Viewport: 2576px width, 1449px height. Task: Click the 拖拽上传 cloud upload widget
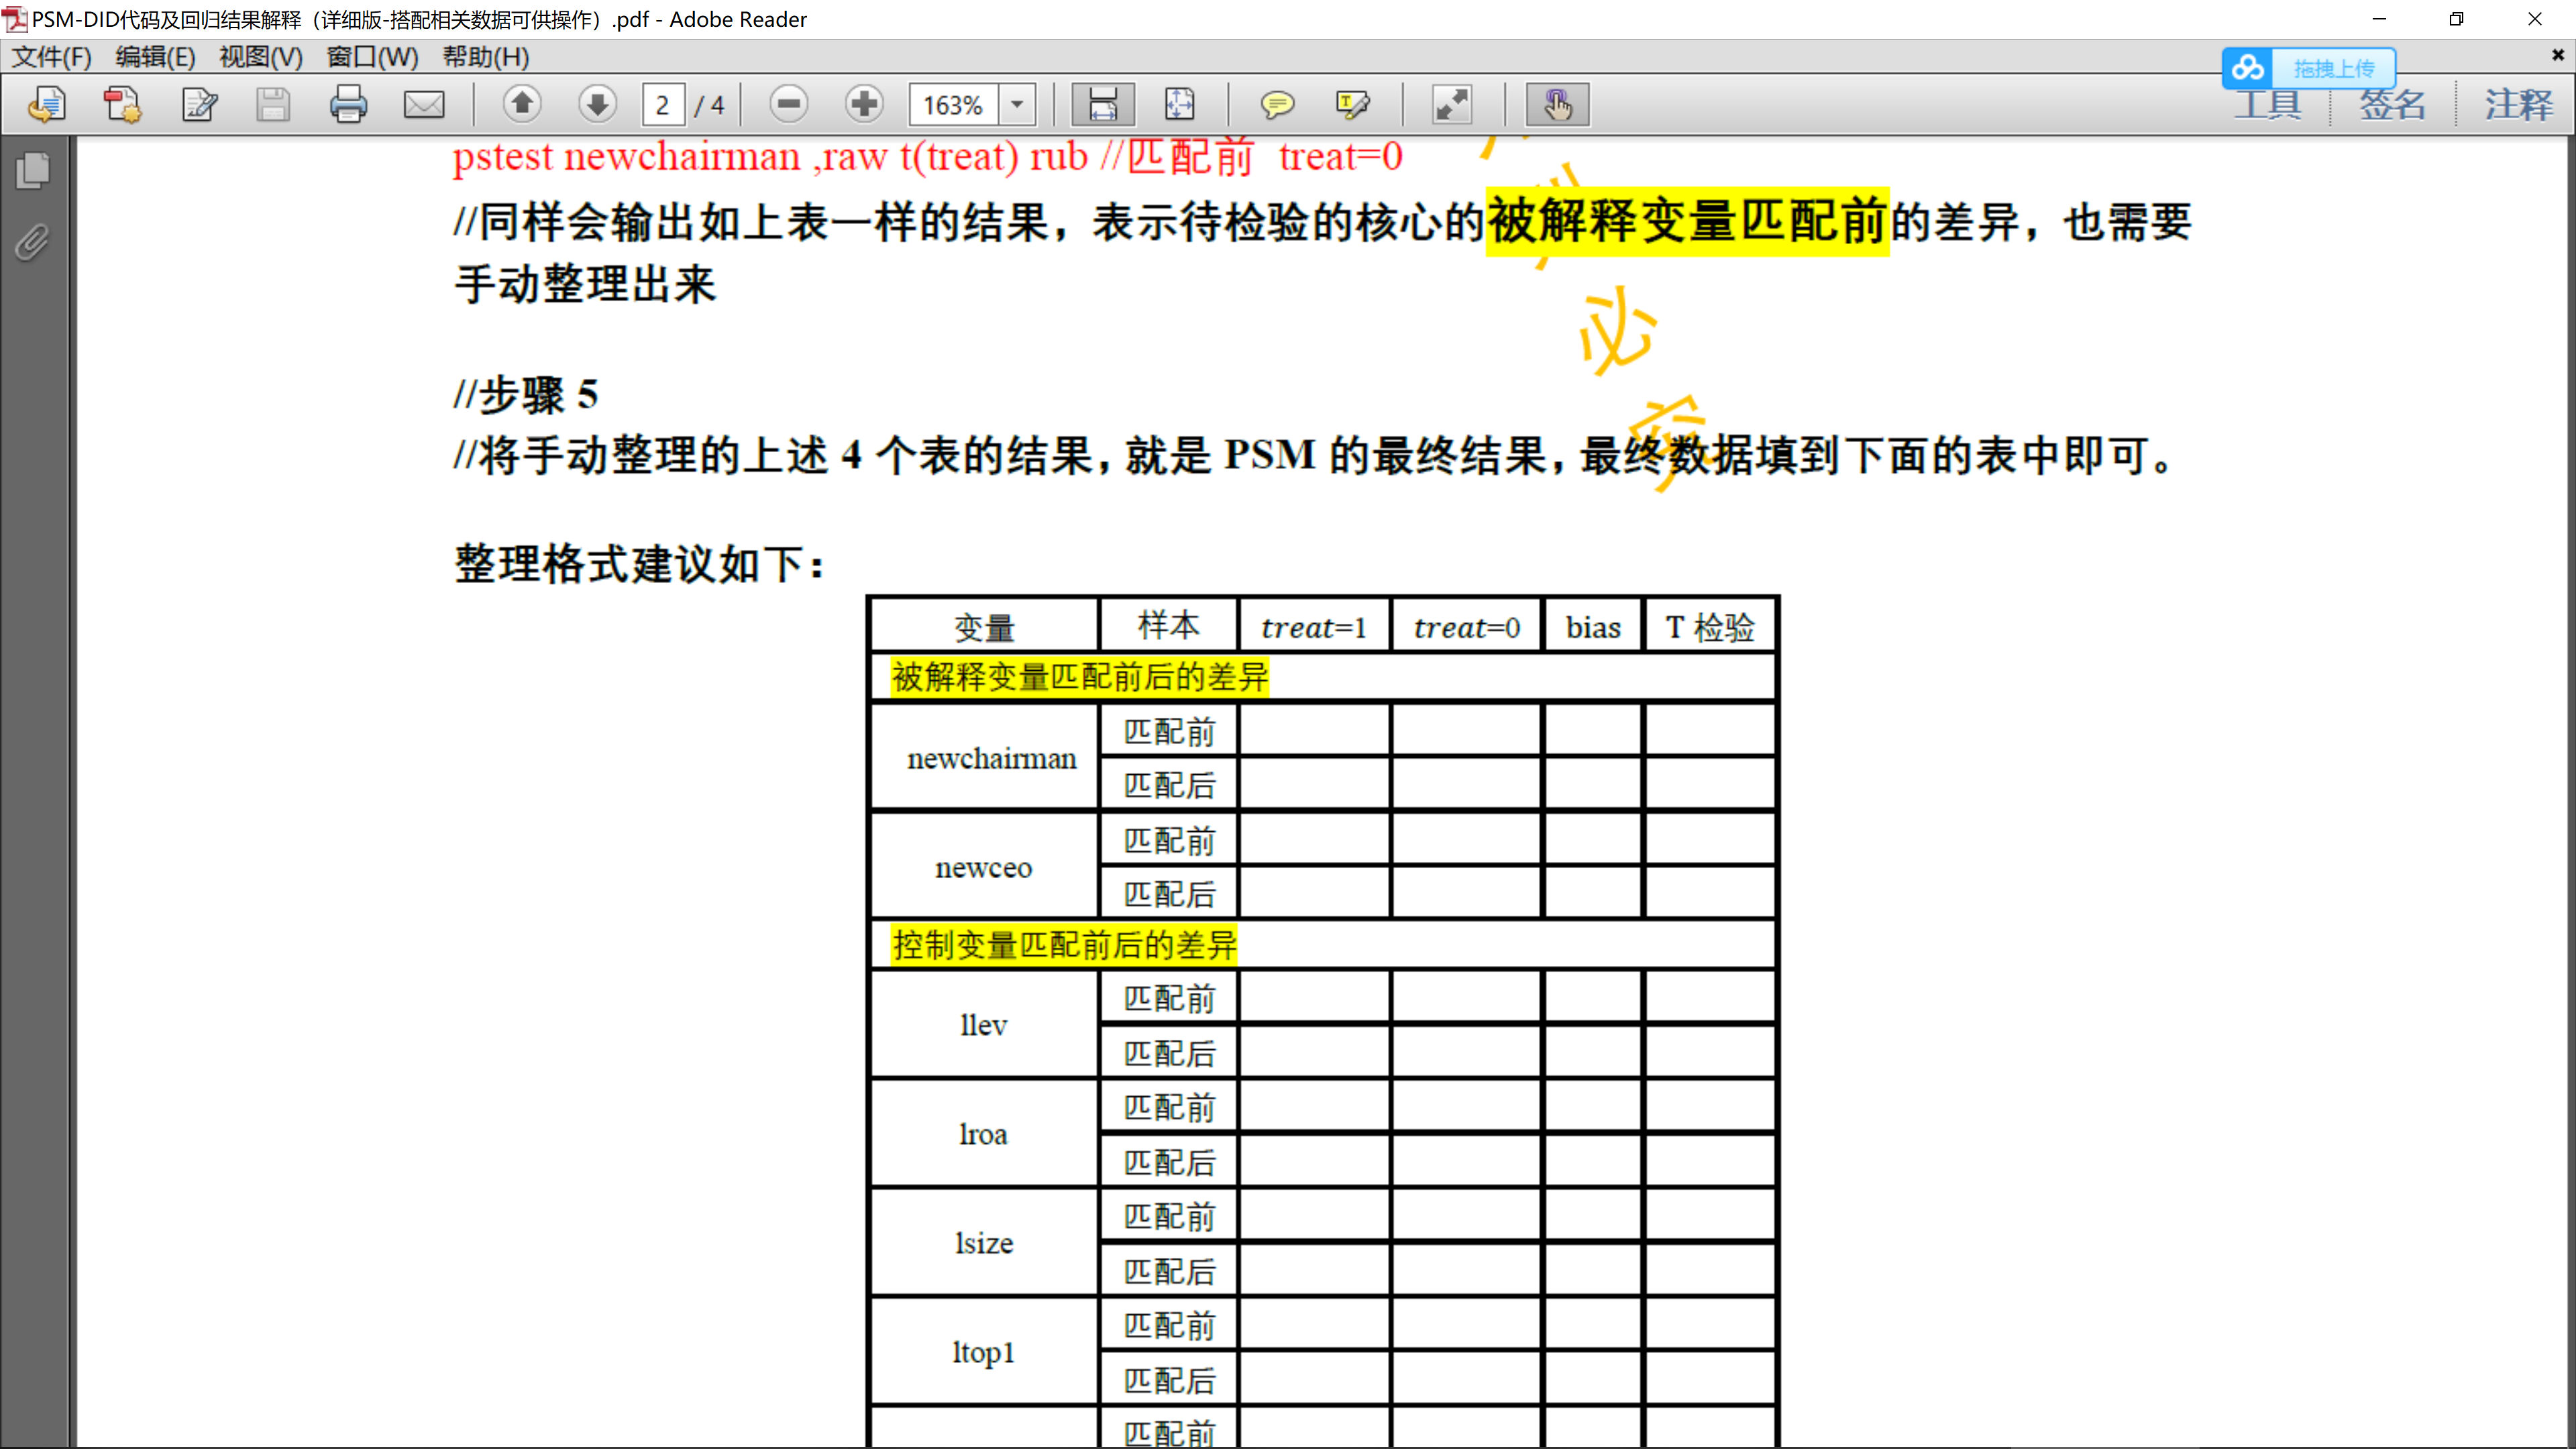pyautogui.click(x=2310, y=68)
